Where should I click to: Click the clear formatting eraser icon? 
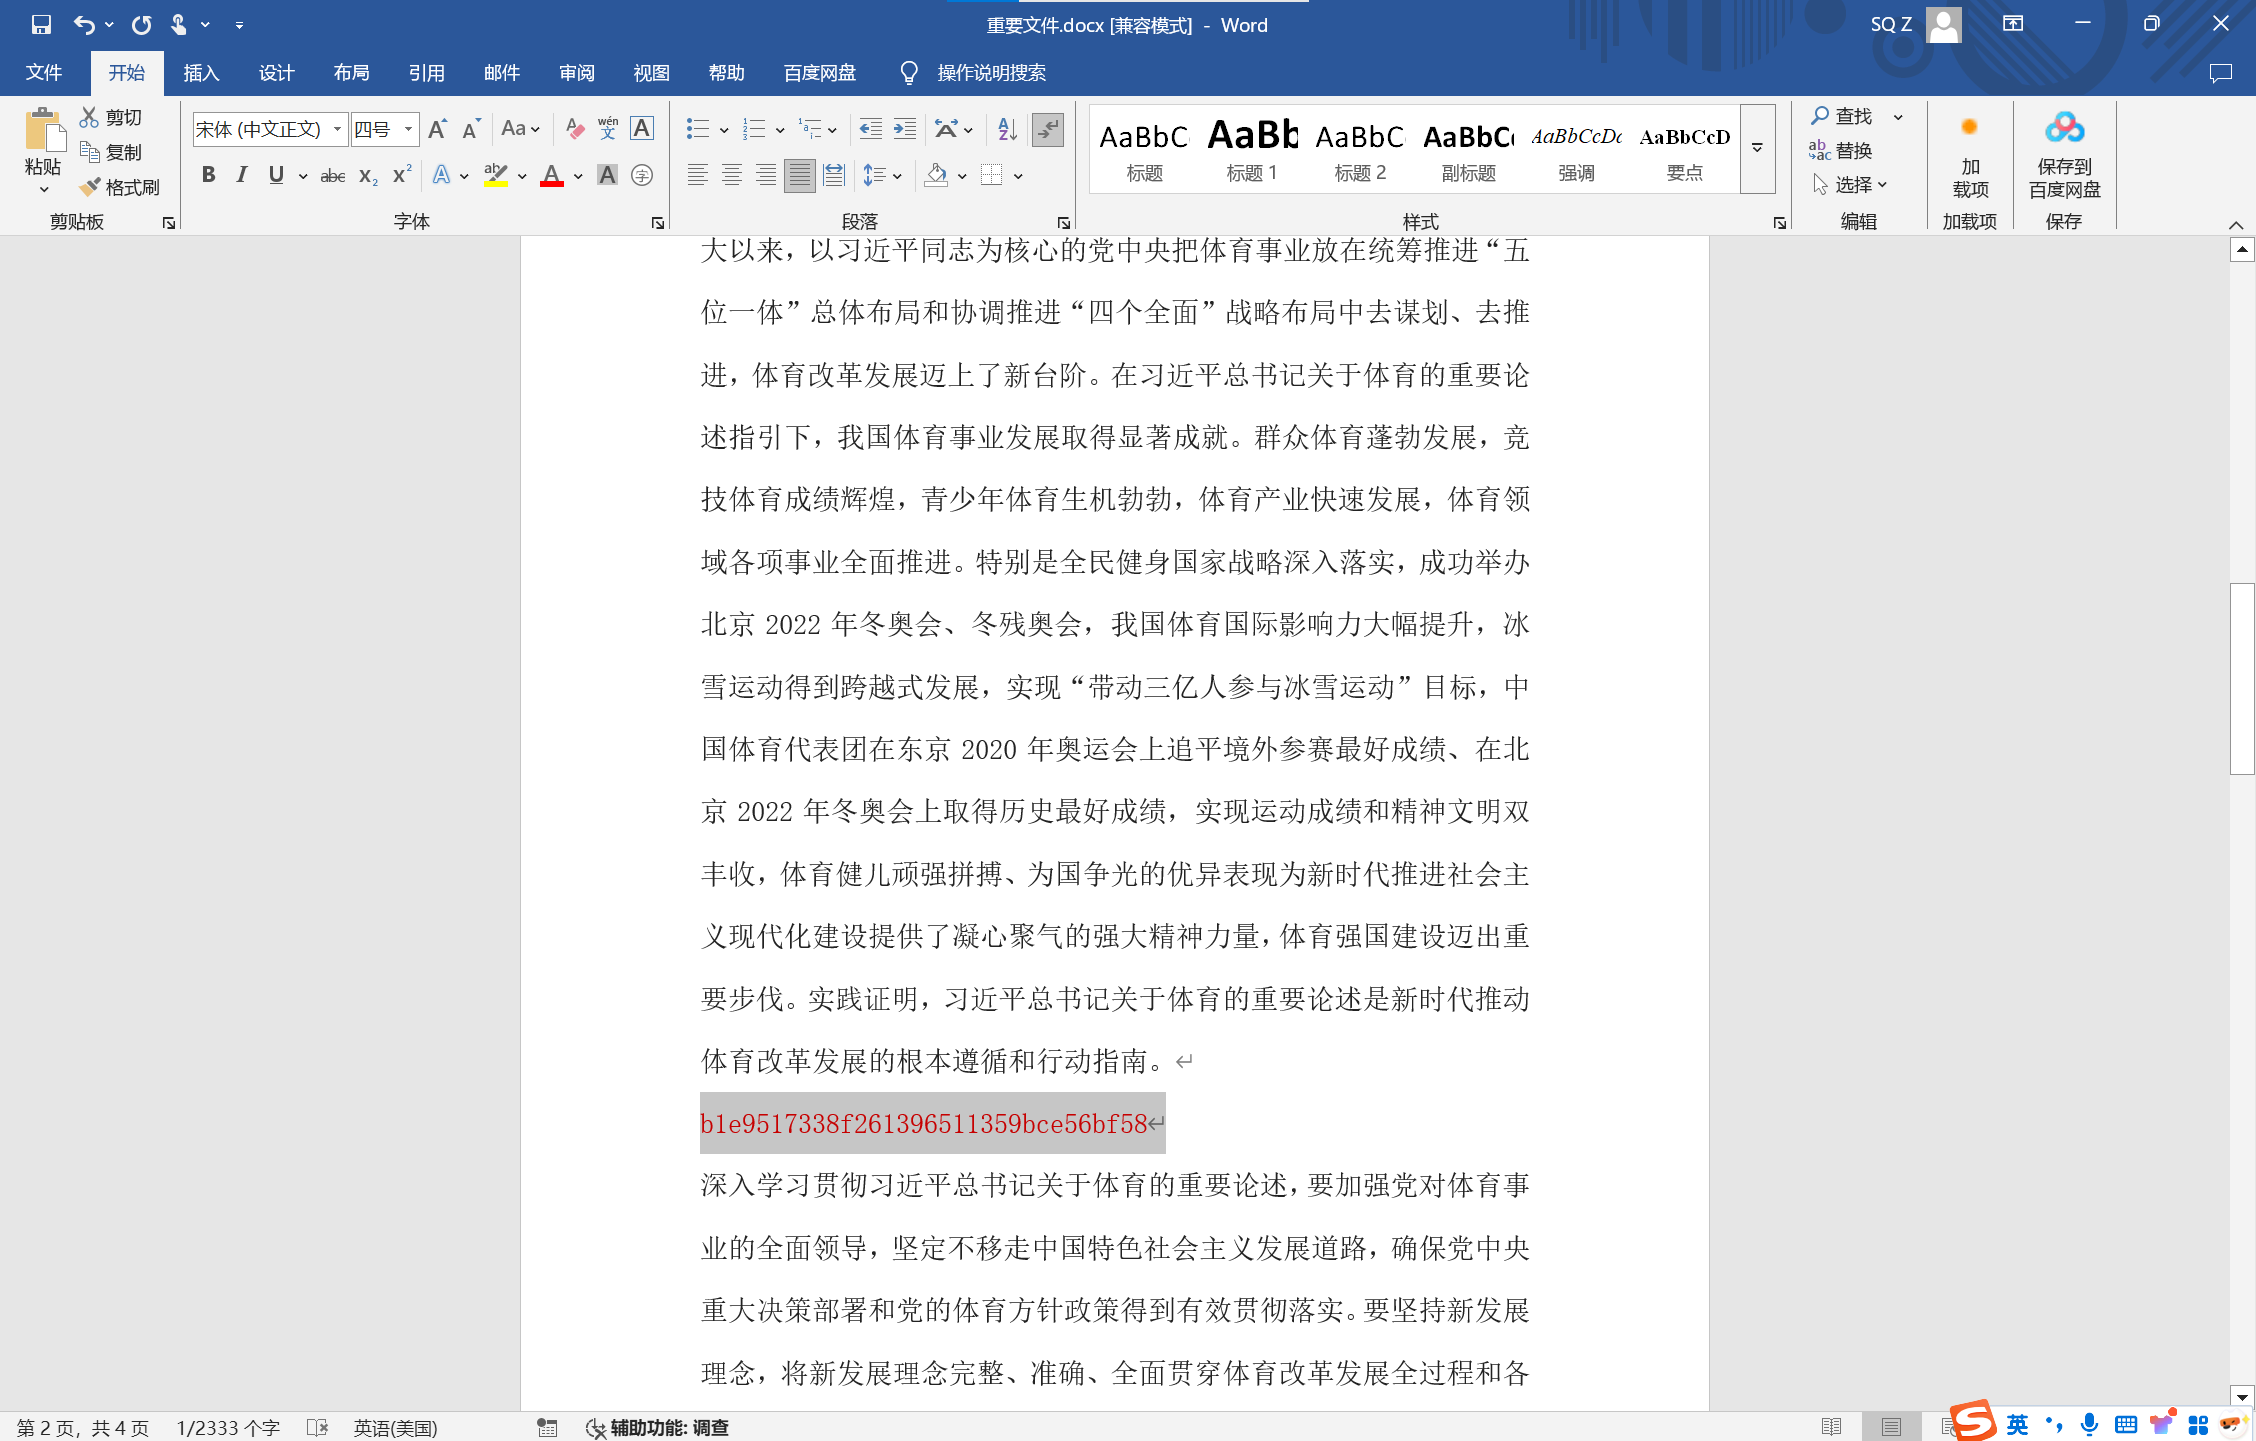coord(574,128)
